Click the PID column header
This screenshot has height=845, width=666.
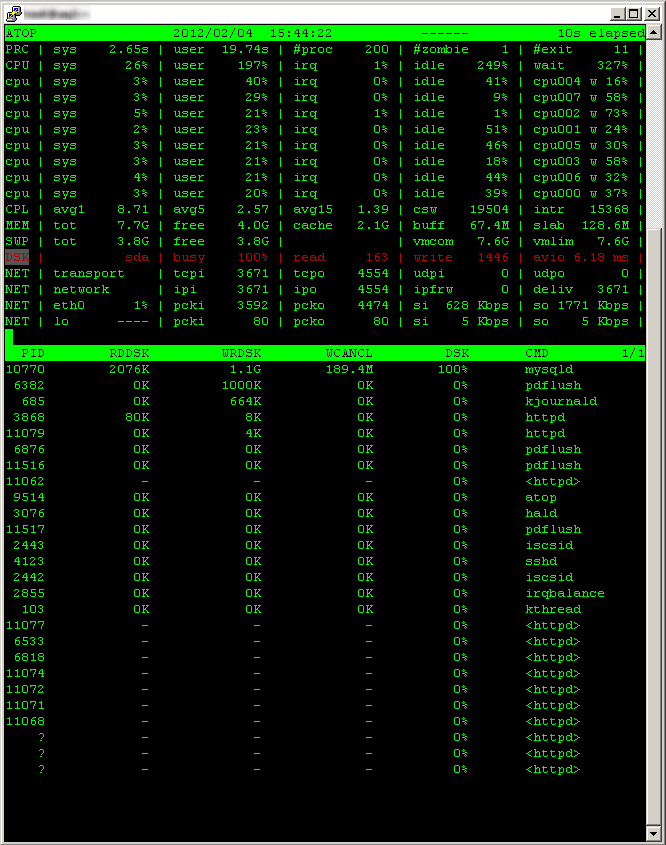(x=32, y=353)
